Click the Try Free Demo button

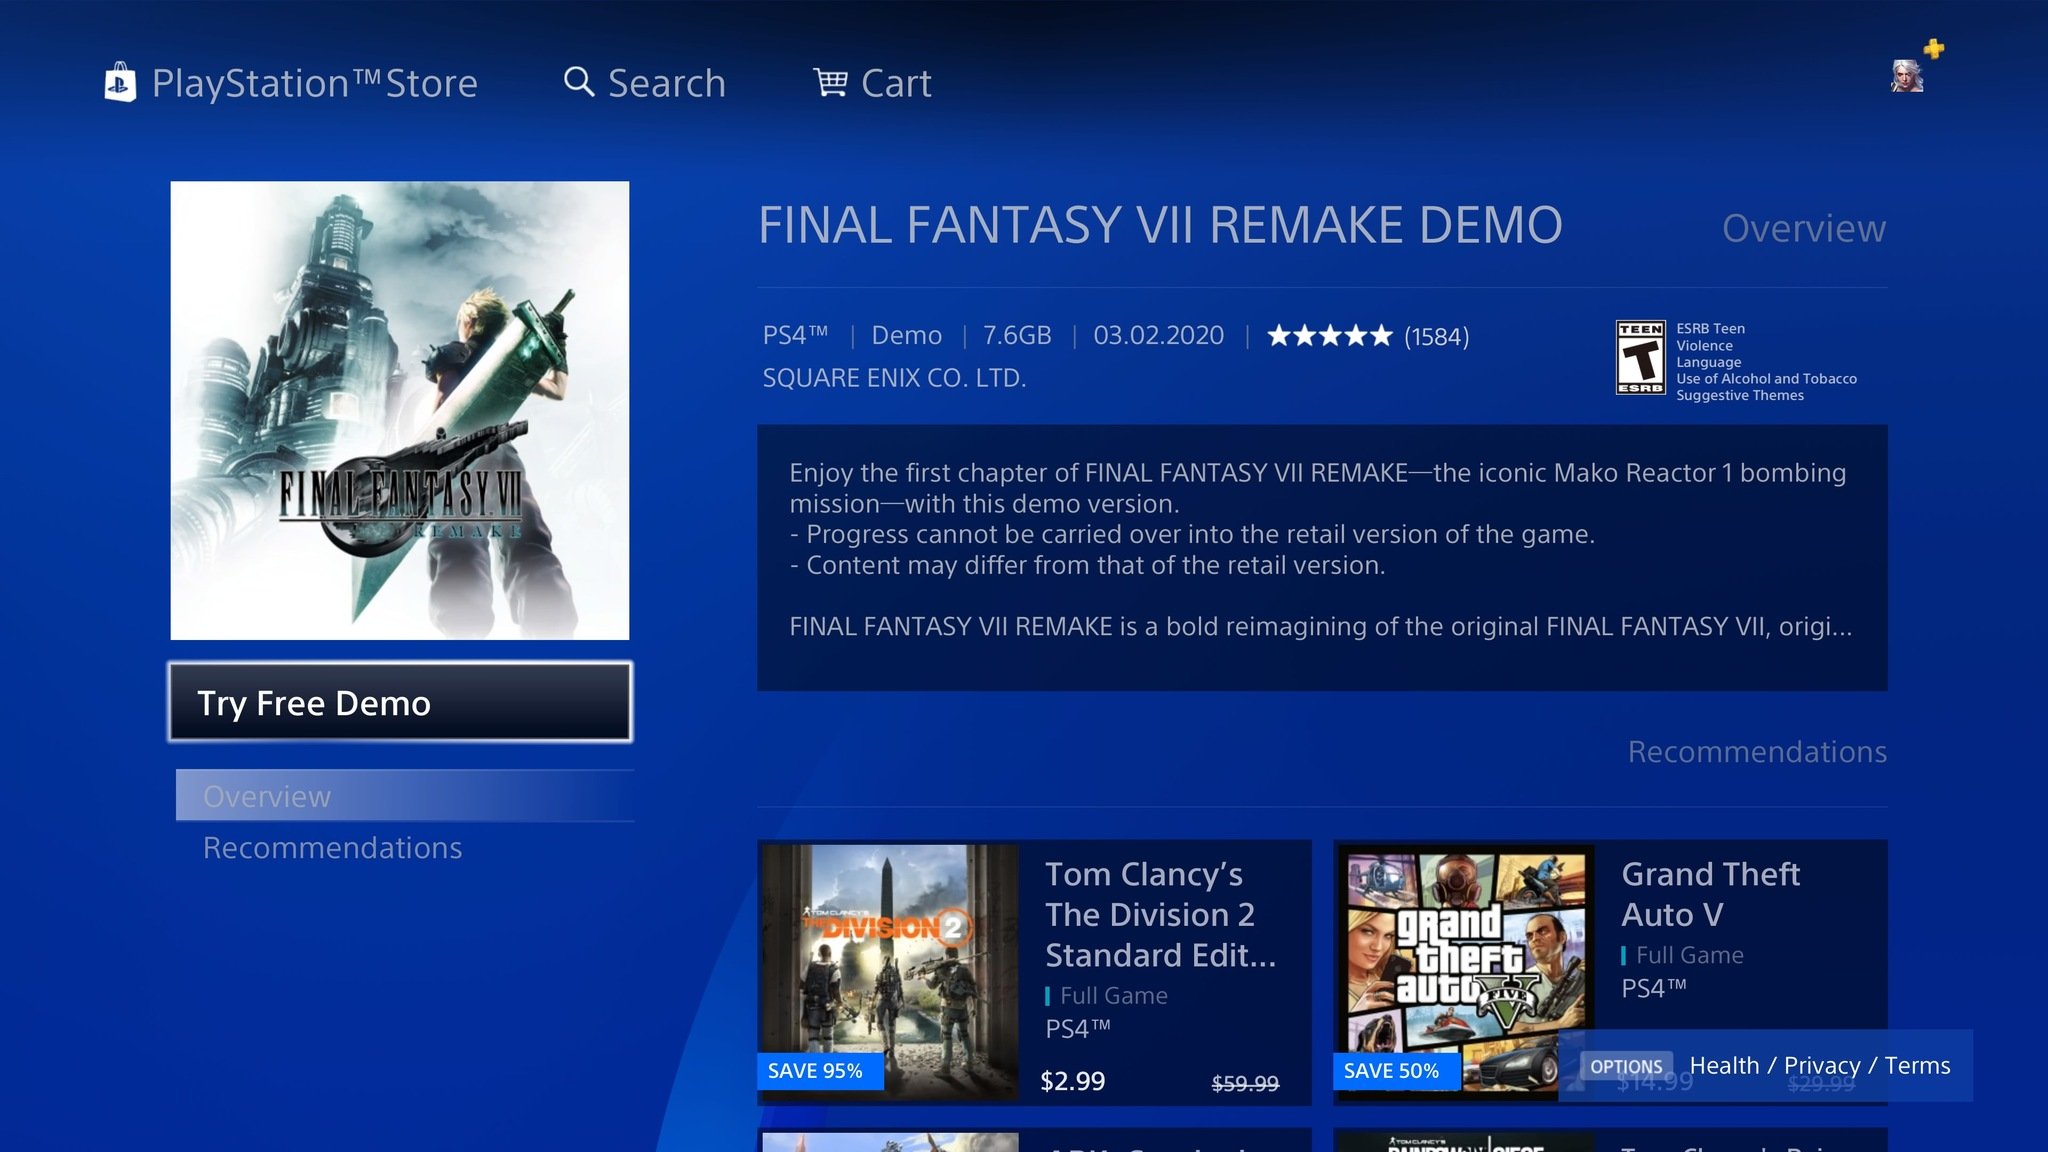coord(400,702)
